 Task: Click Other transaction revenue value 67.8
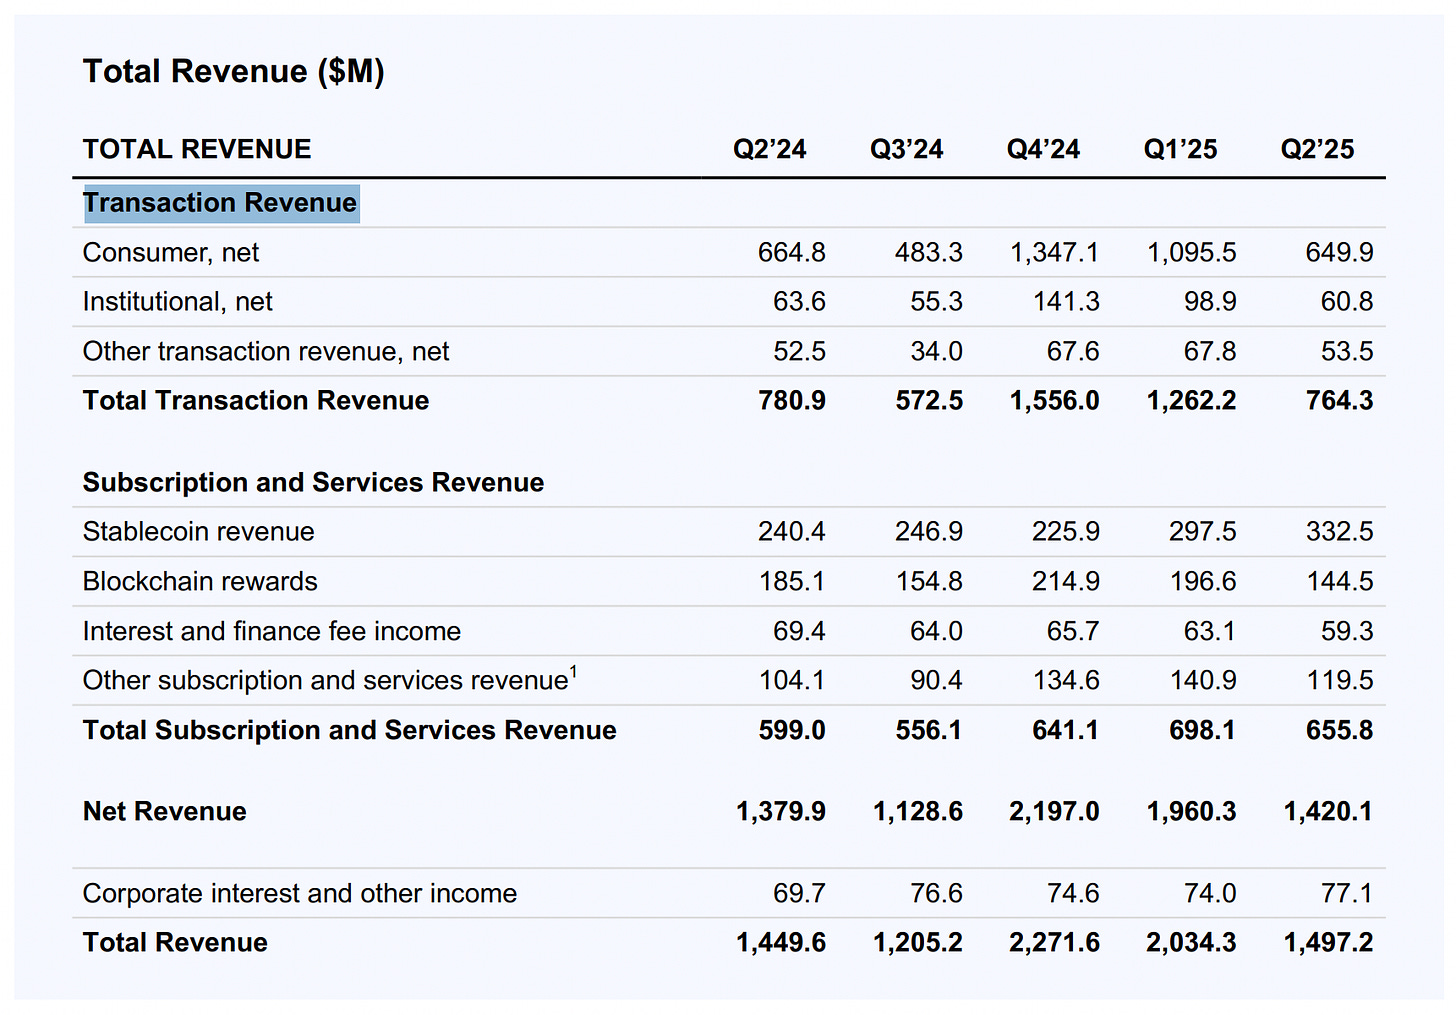(x=1210, y=352)
